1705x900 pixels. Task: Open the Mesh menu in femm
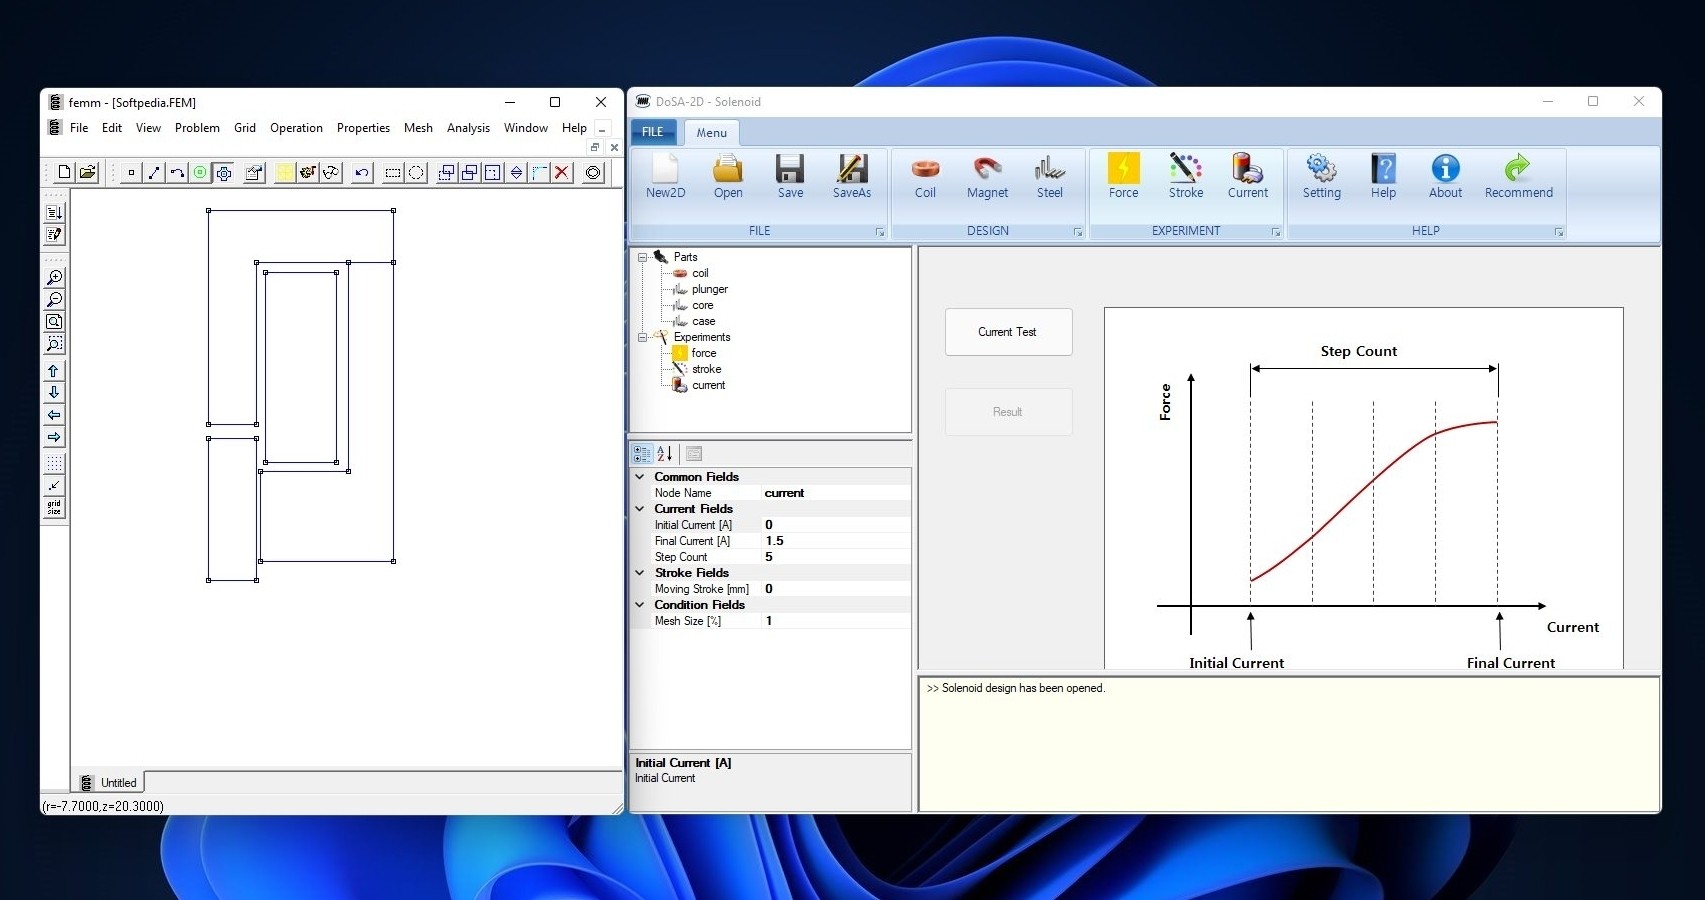pos(418,128)
